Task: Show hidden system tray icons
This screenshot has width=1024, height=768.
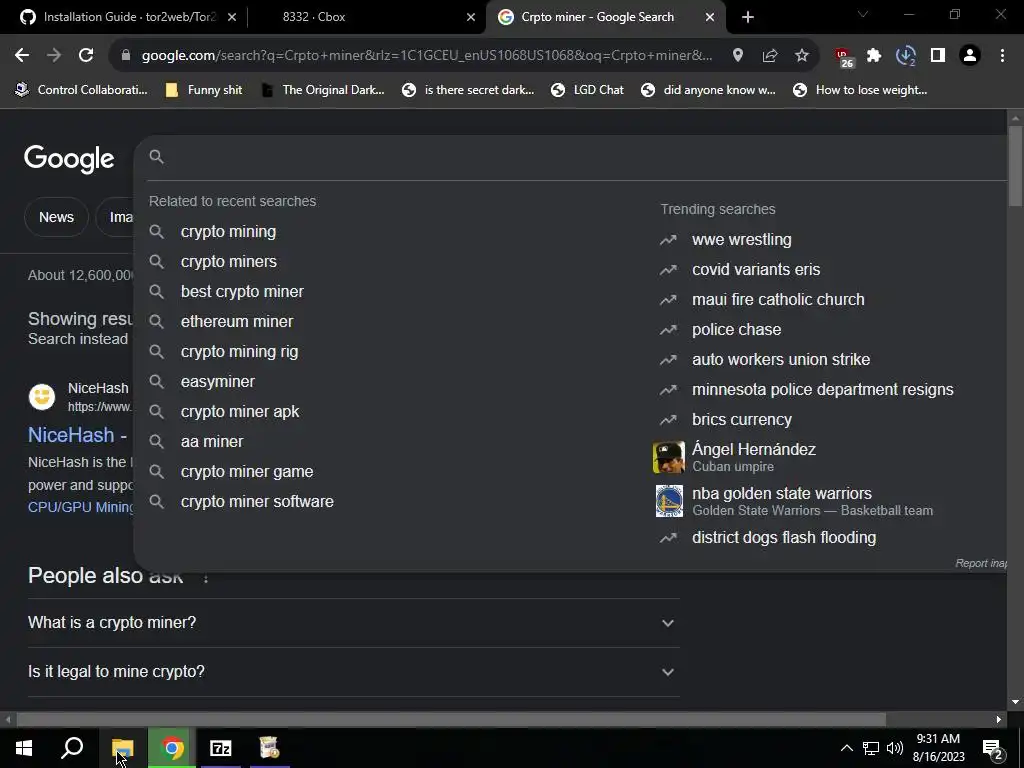Action: coord(846,748)
